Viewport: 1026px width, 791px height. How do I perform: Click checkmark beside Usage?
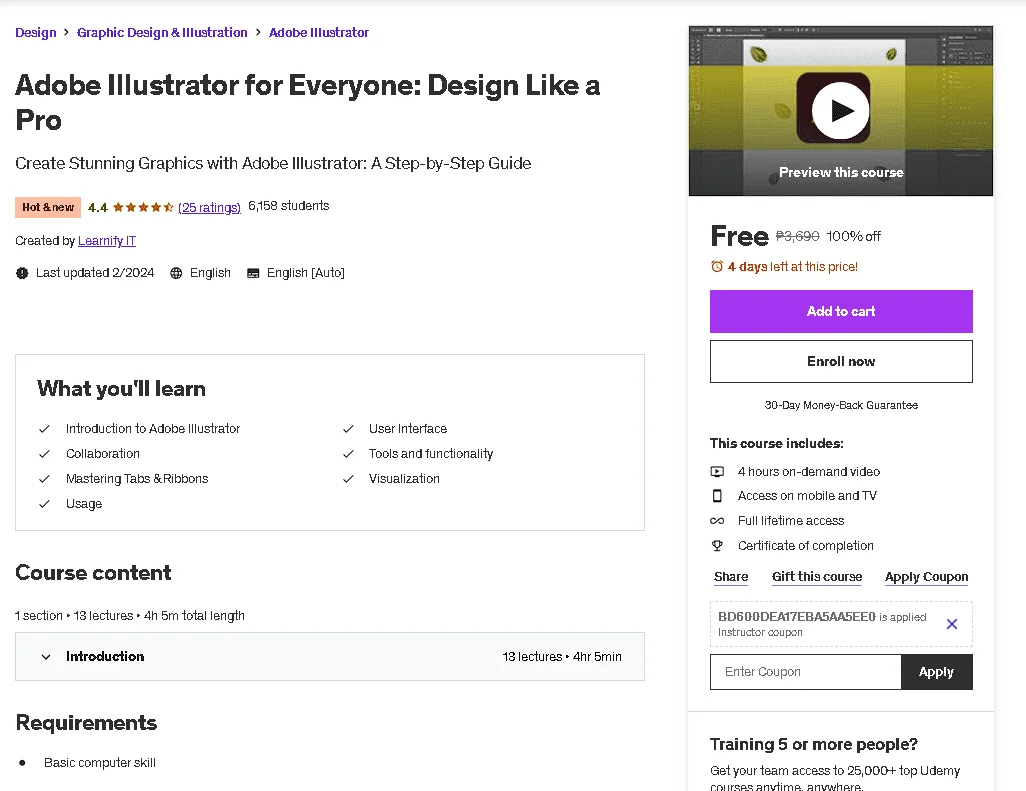pyautogui.click(x=44, y=504)
